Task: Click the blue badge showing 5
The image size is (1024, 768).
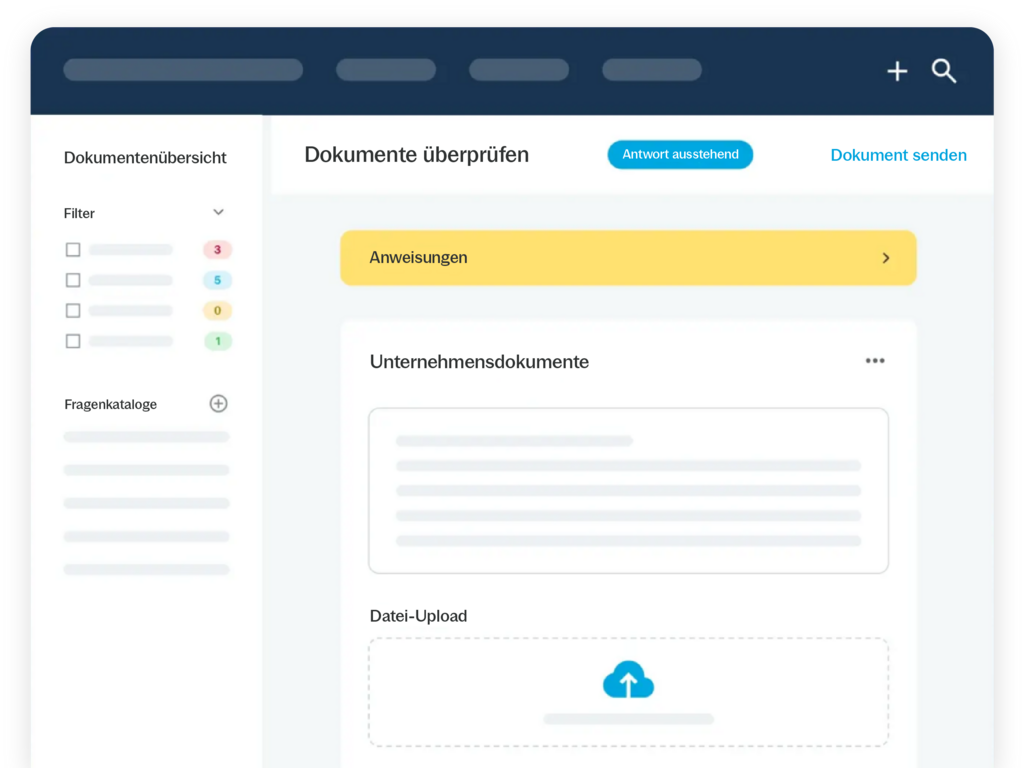Action: point(217,280)
